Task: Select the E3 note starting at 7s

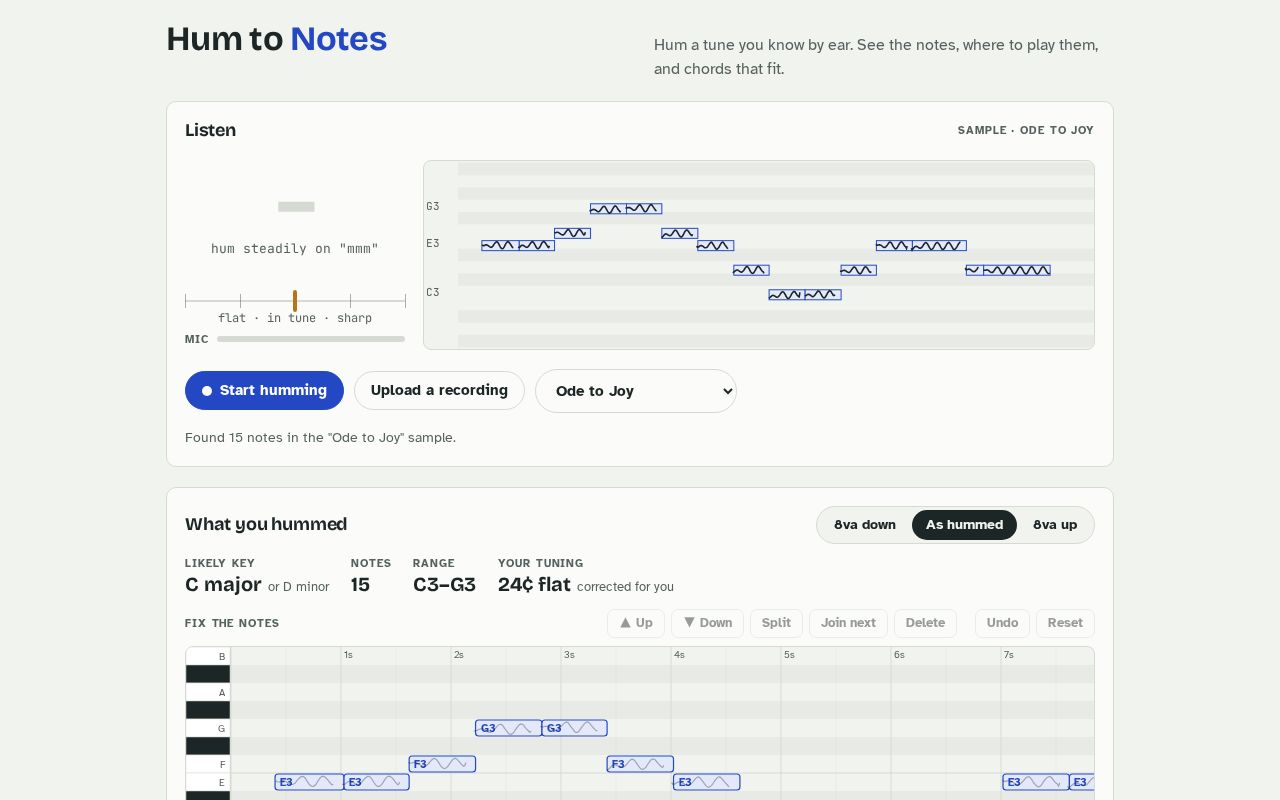Action: pos(1035,782)
